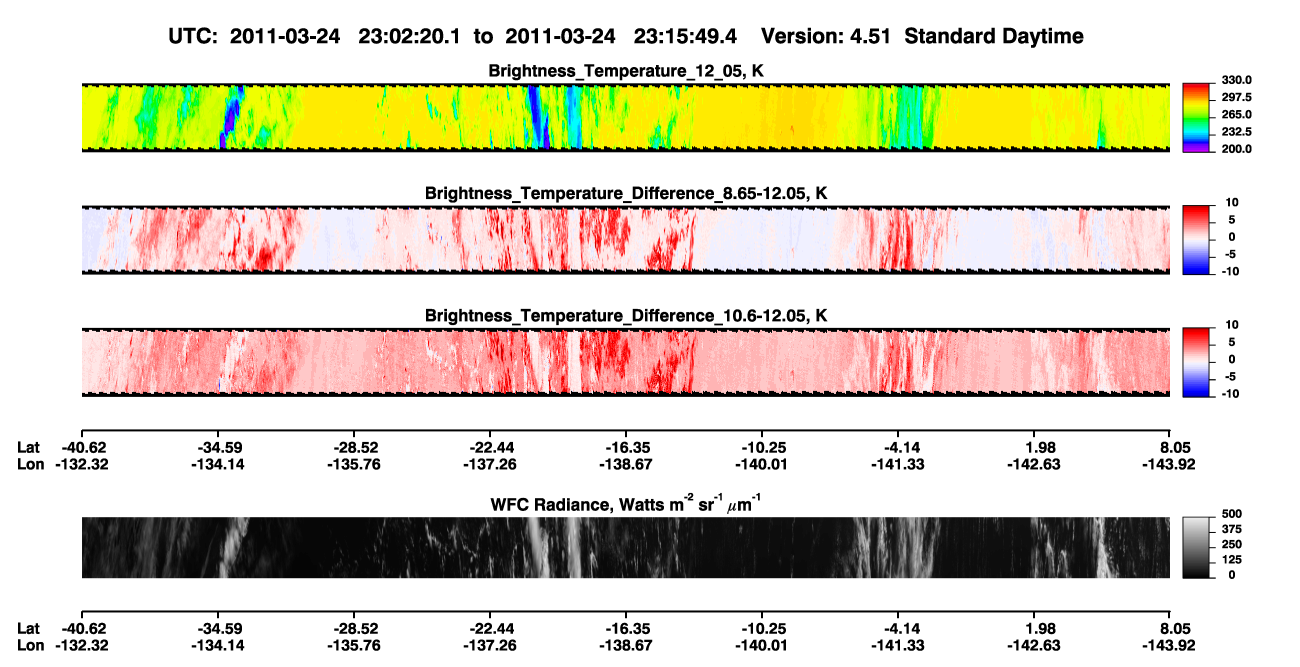Click the 'Lat' label below the WFC panel
The height and width of the screenshot is (667, 1300).
point(29,628)
